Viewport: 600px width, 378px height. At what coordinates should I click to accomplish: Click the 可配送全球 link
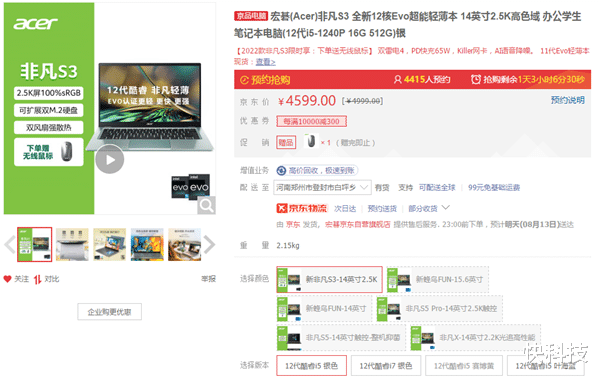437,187
